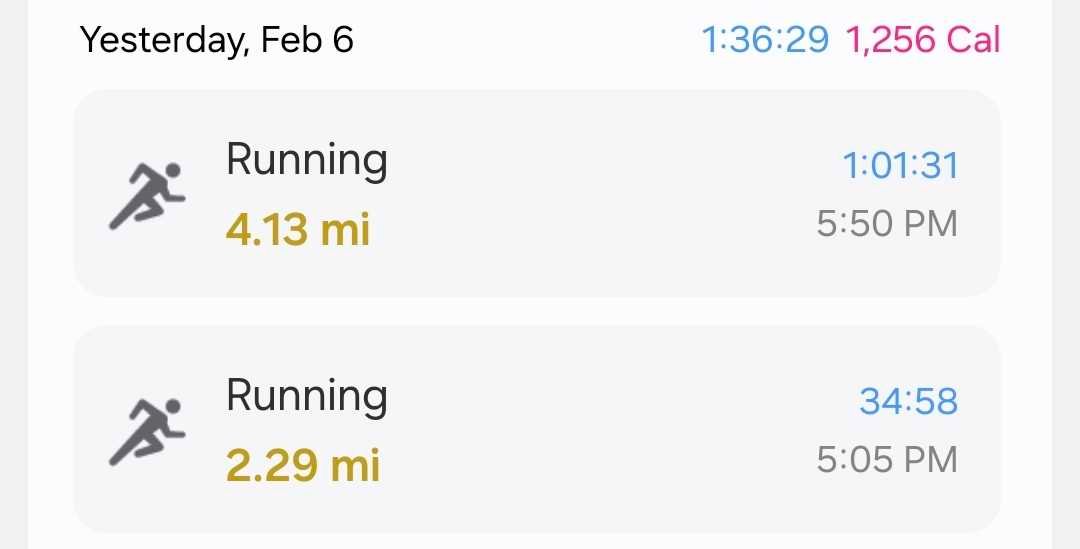
Task: Tap the running figure icon for 4.13 mi workout
Action: 147,196
